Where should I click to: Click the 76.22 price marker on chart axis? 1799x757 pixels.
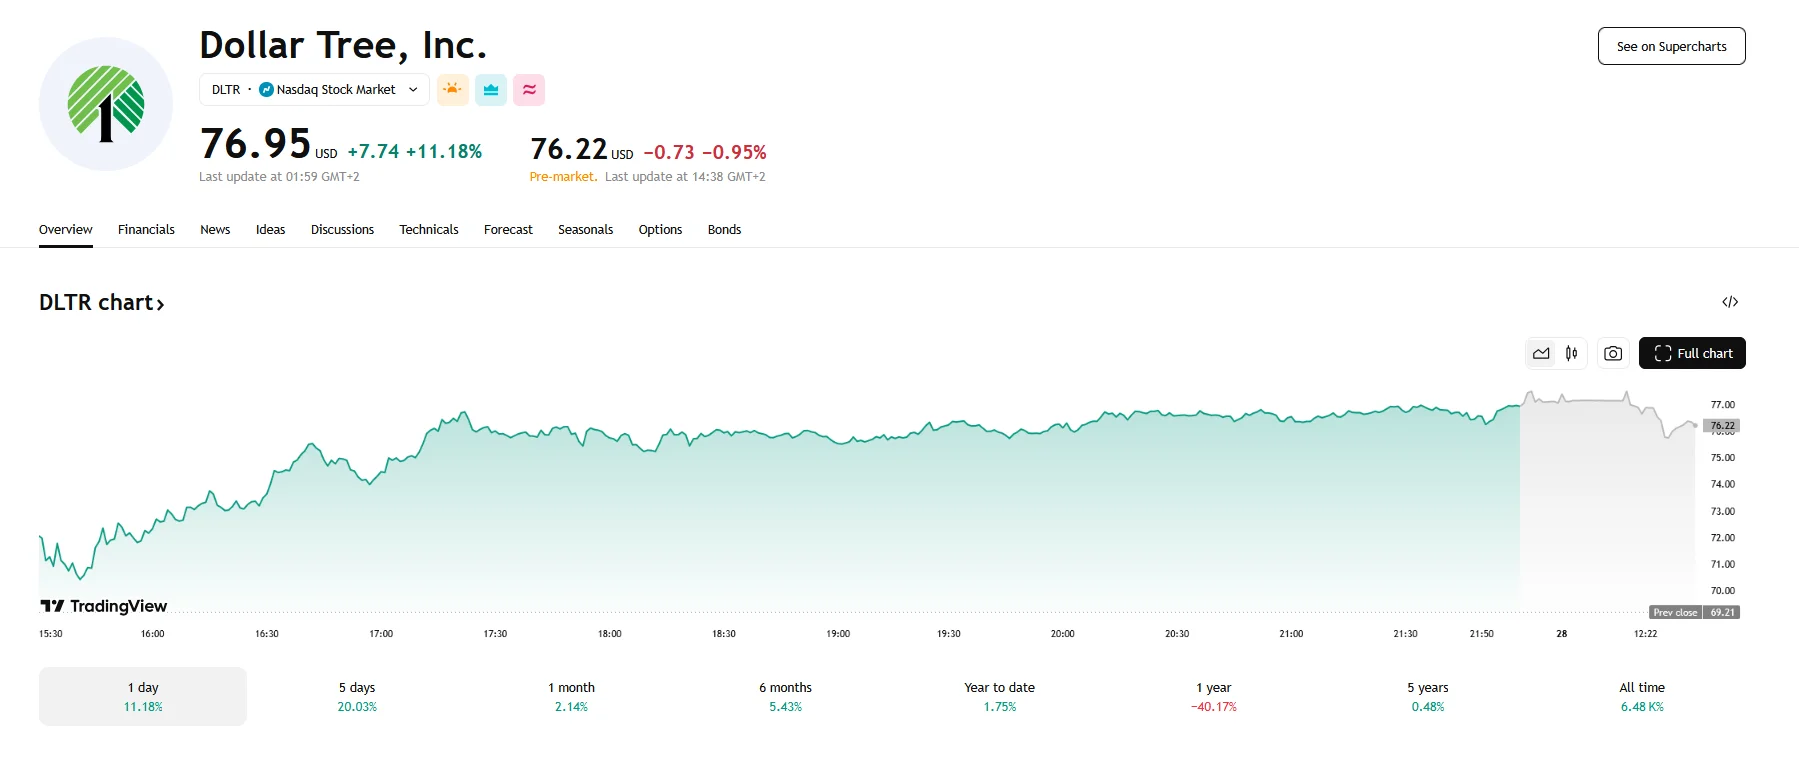(1722, 425)
